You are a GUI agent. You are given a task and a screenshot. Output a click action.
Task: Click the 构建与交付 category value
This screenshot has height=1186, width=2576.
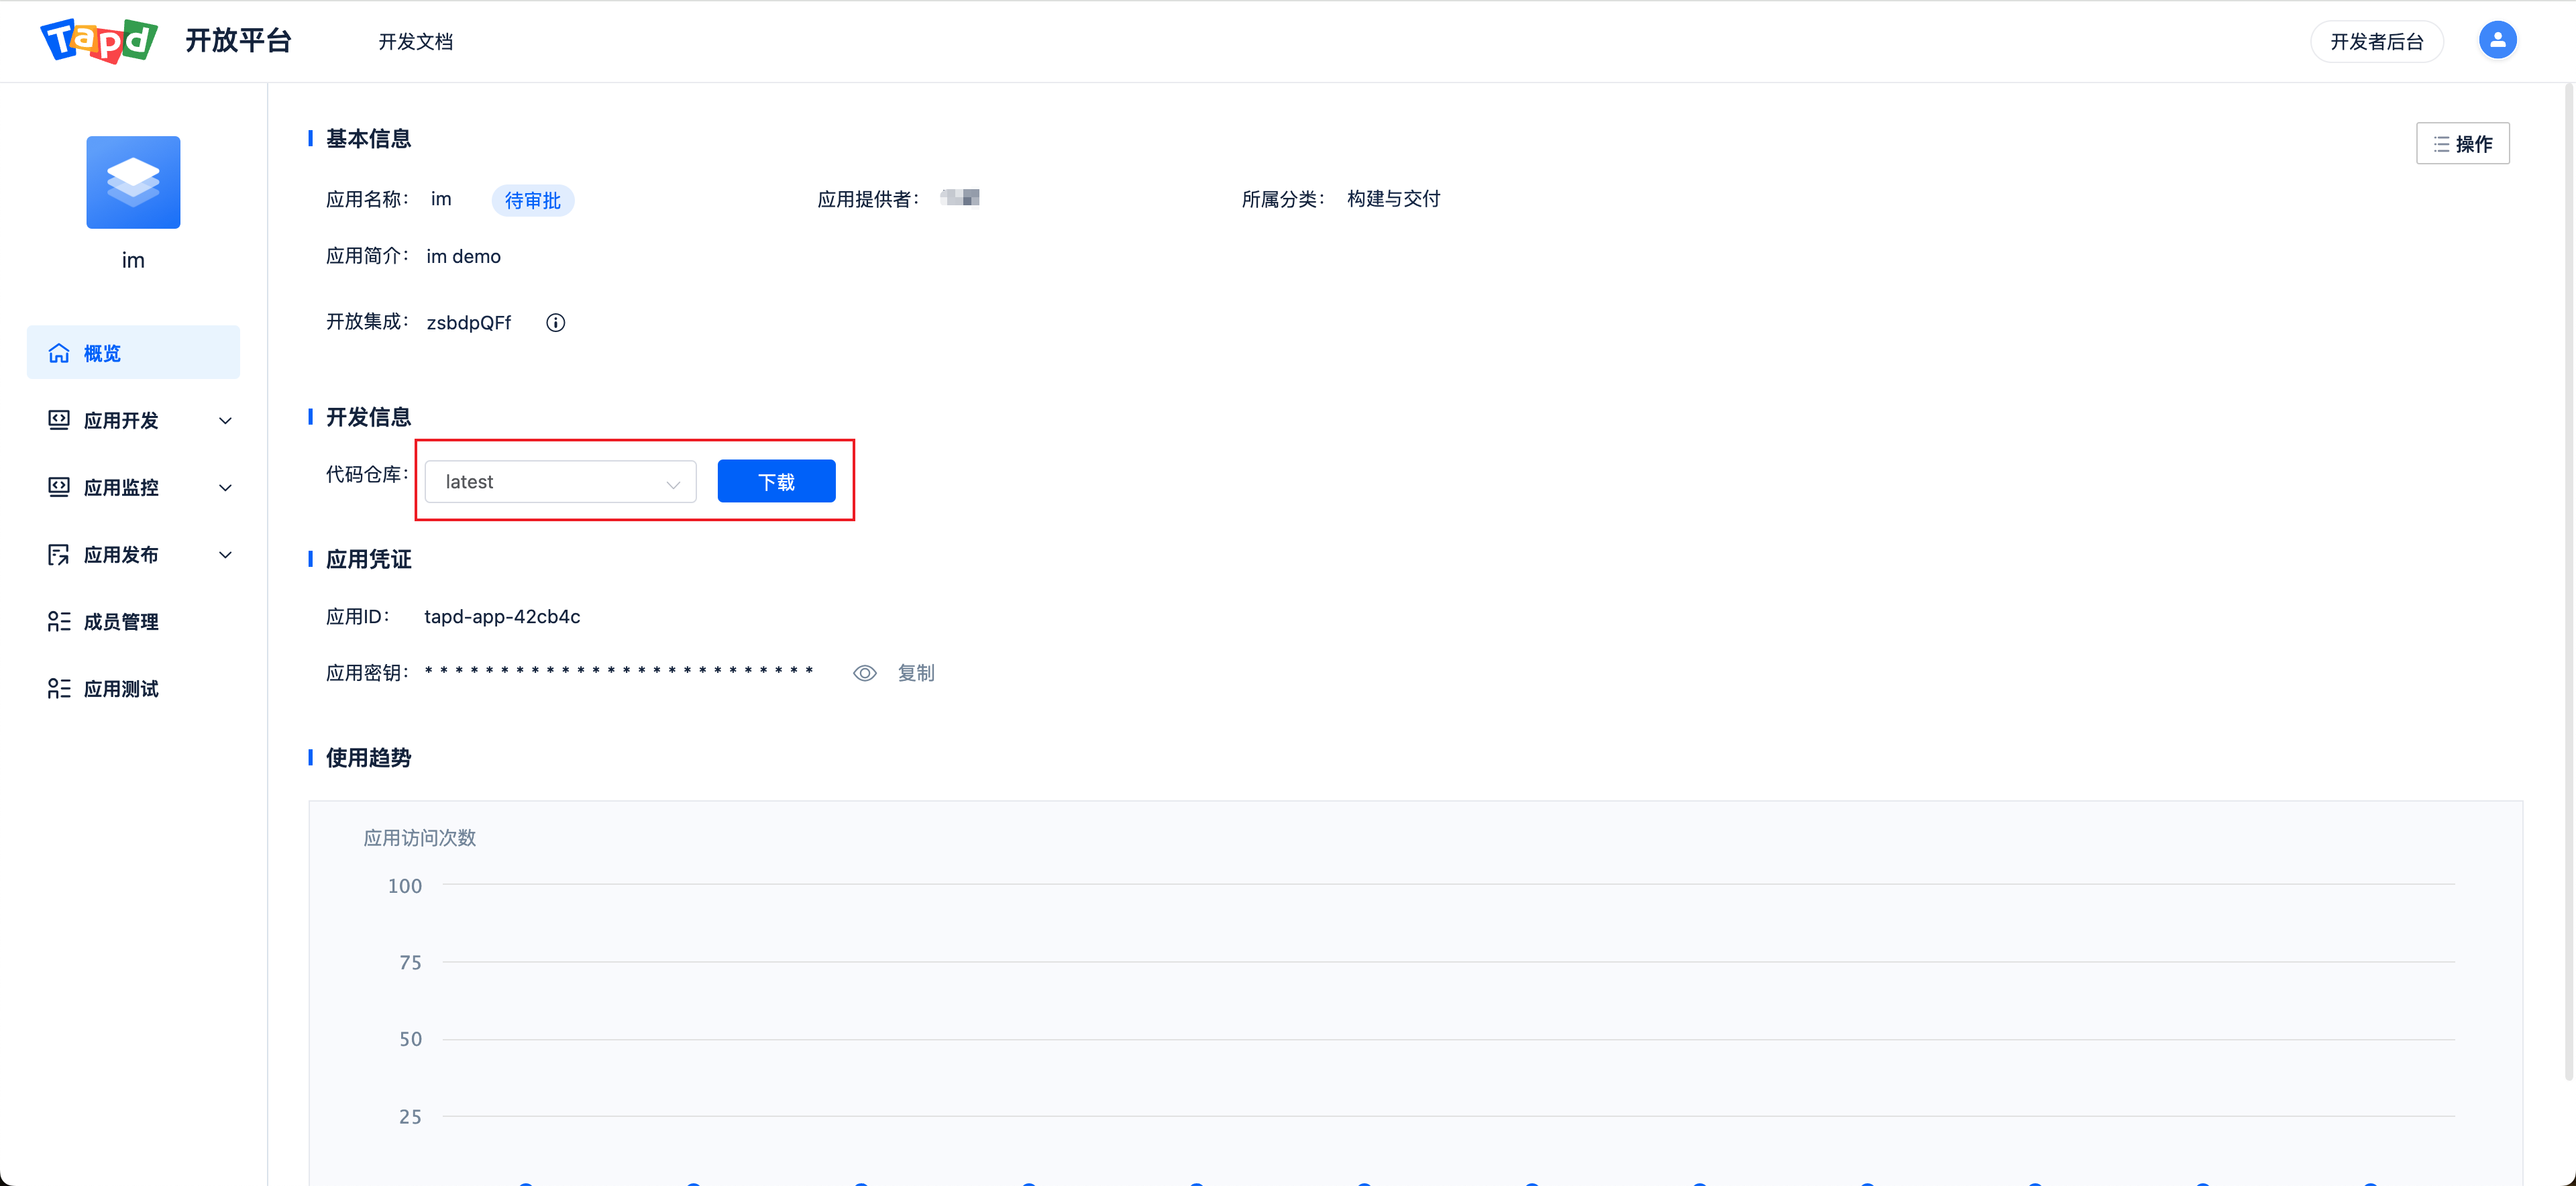tap(1393, 198)
